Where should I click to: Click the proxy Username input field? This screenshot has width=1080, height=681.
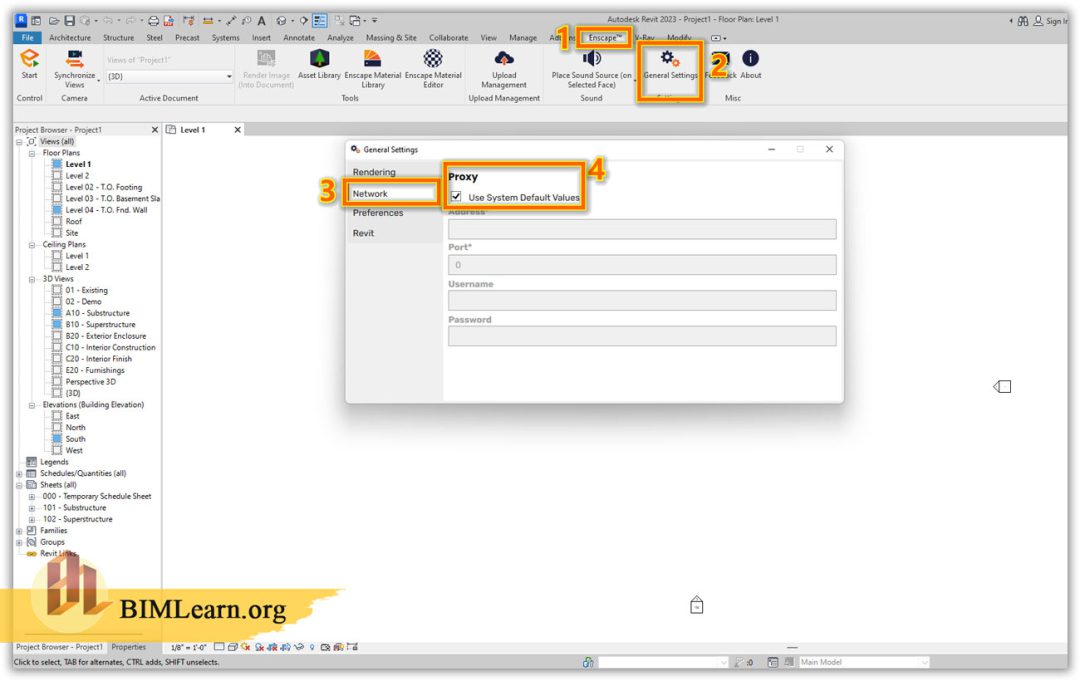(x=642, y=301)
